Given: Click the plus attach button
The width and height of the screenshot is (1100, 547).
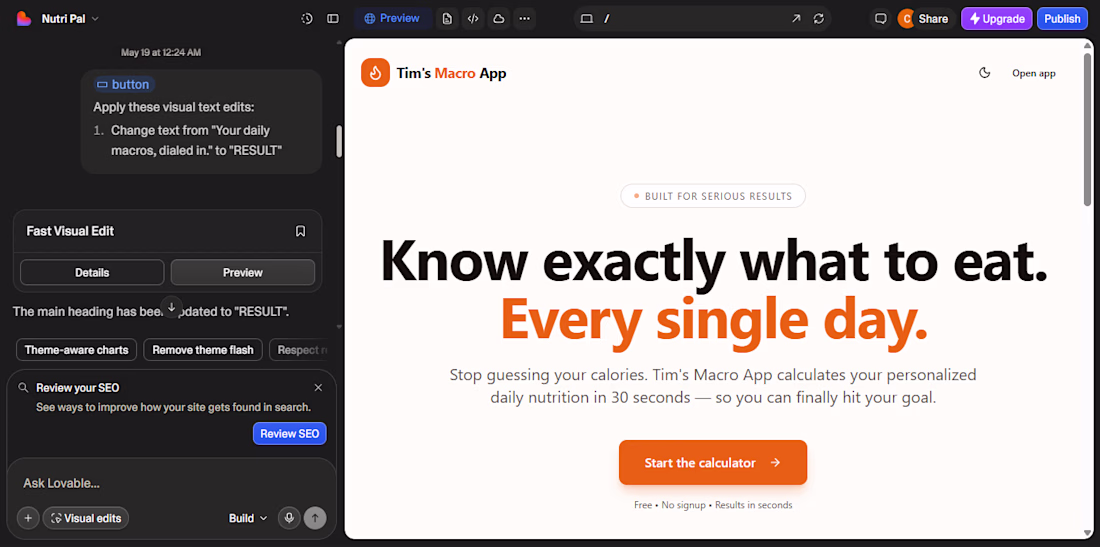Looking at the screenshot, I should 28,518.
